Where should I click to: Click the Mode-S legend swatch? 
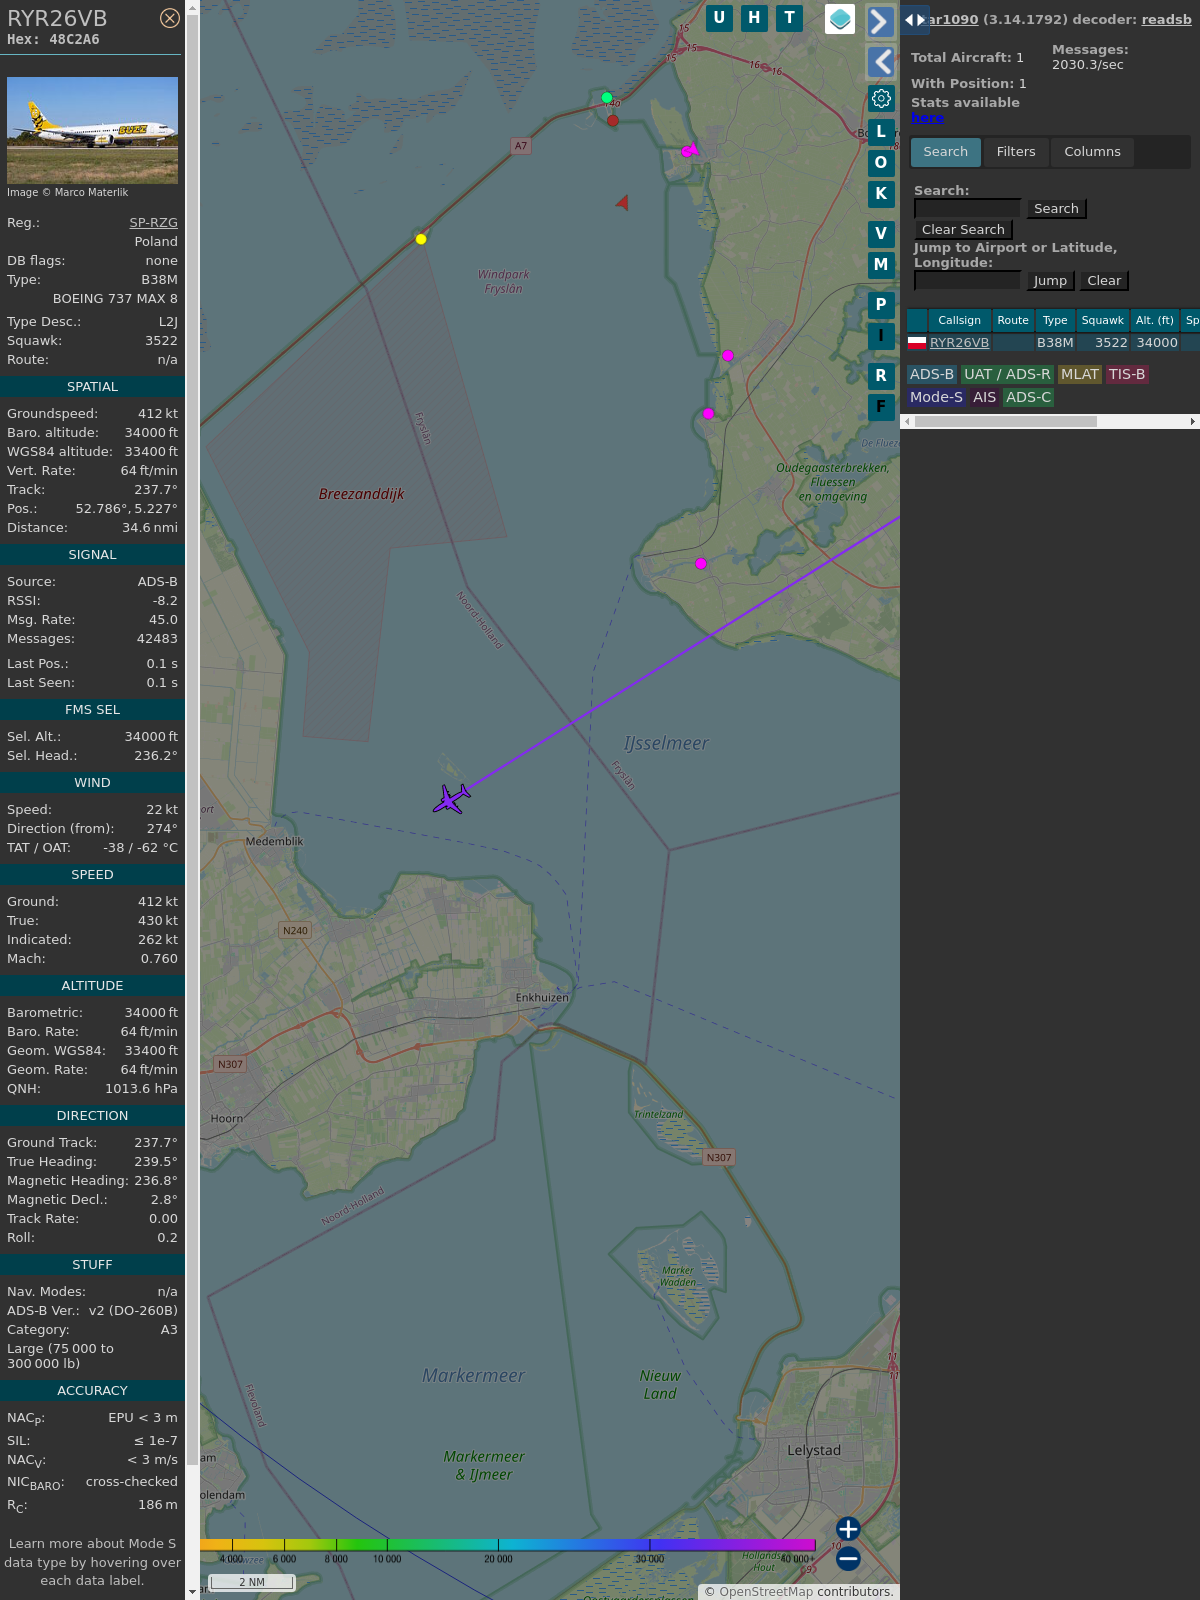(x=936, y=397)
